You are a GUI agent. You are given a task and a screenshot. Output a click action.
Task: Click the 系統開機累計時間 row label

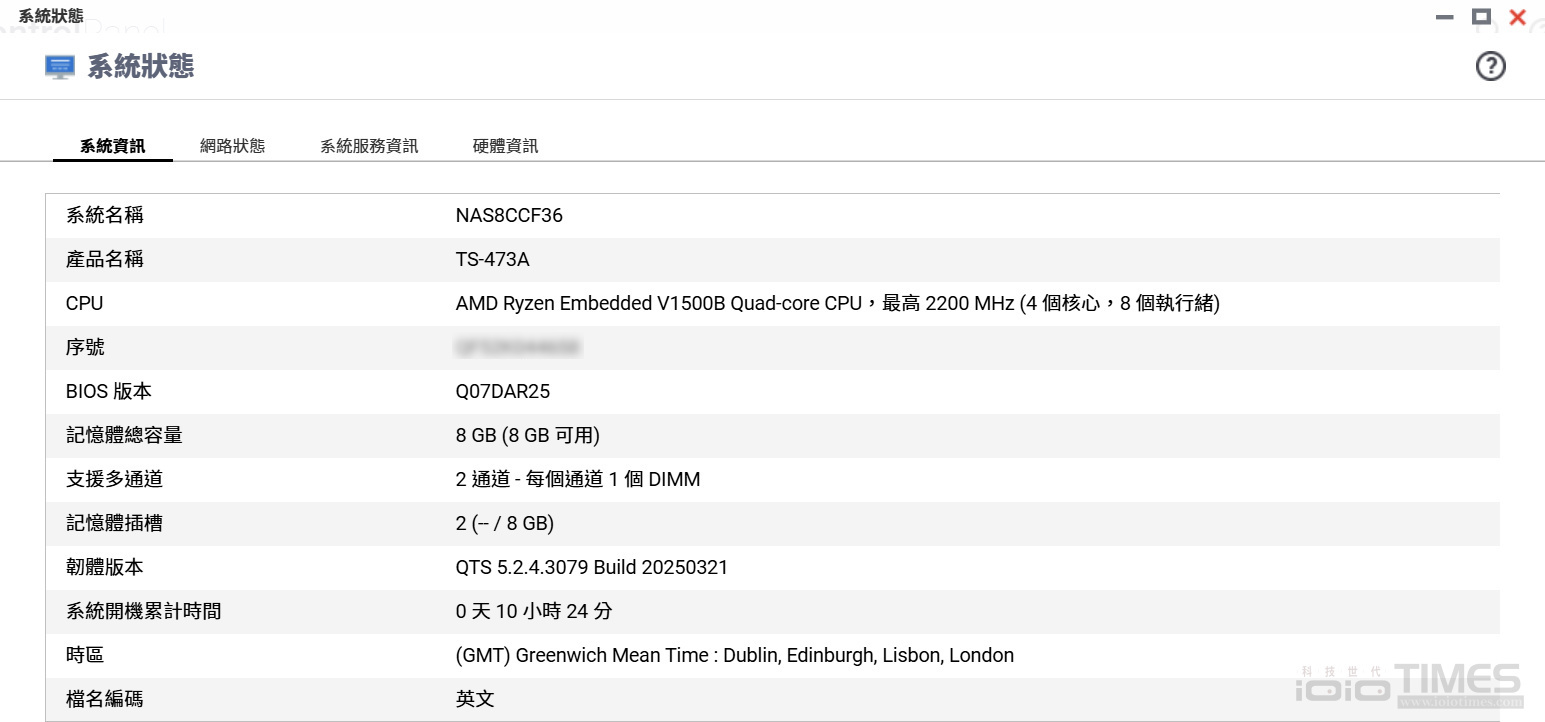click(143, 611)
